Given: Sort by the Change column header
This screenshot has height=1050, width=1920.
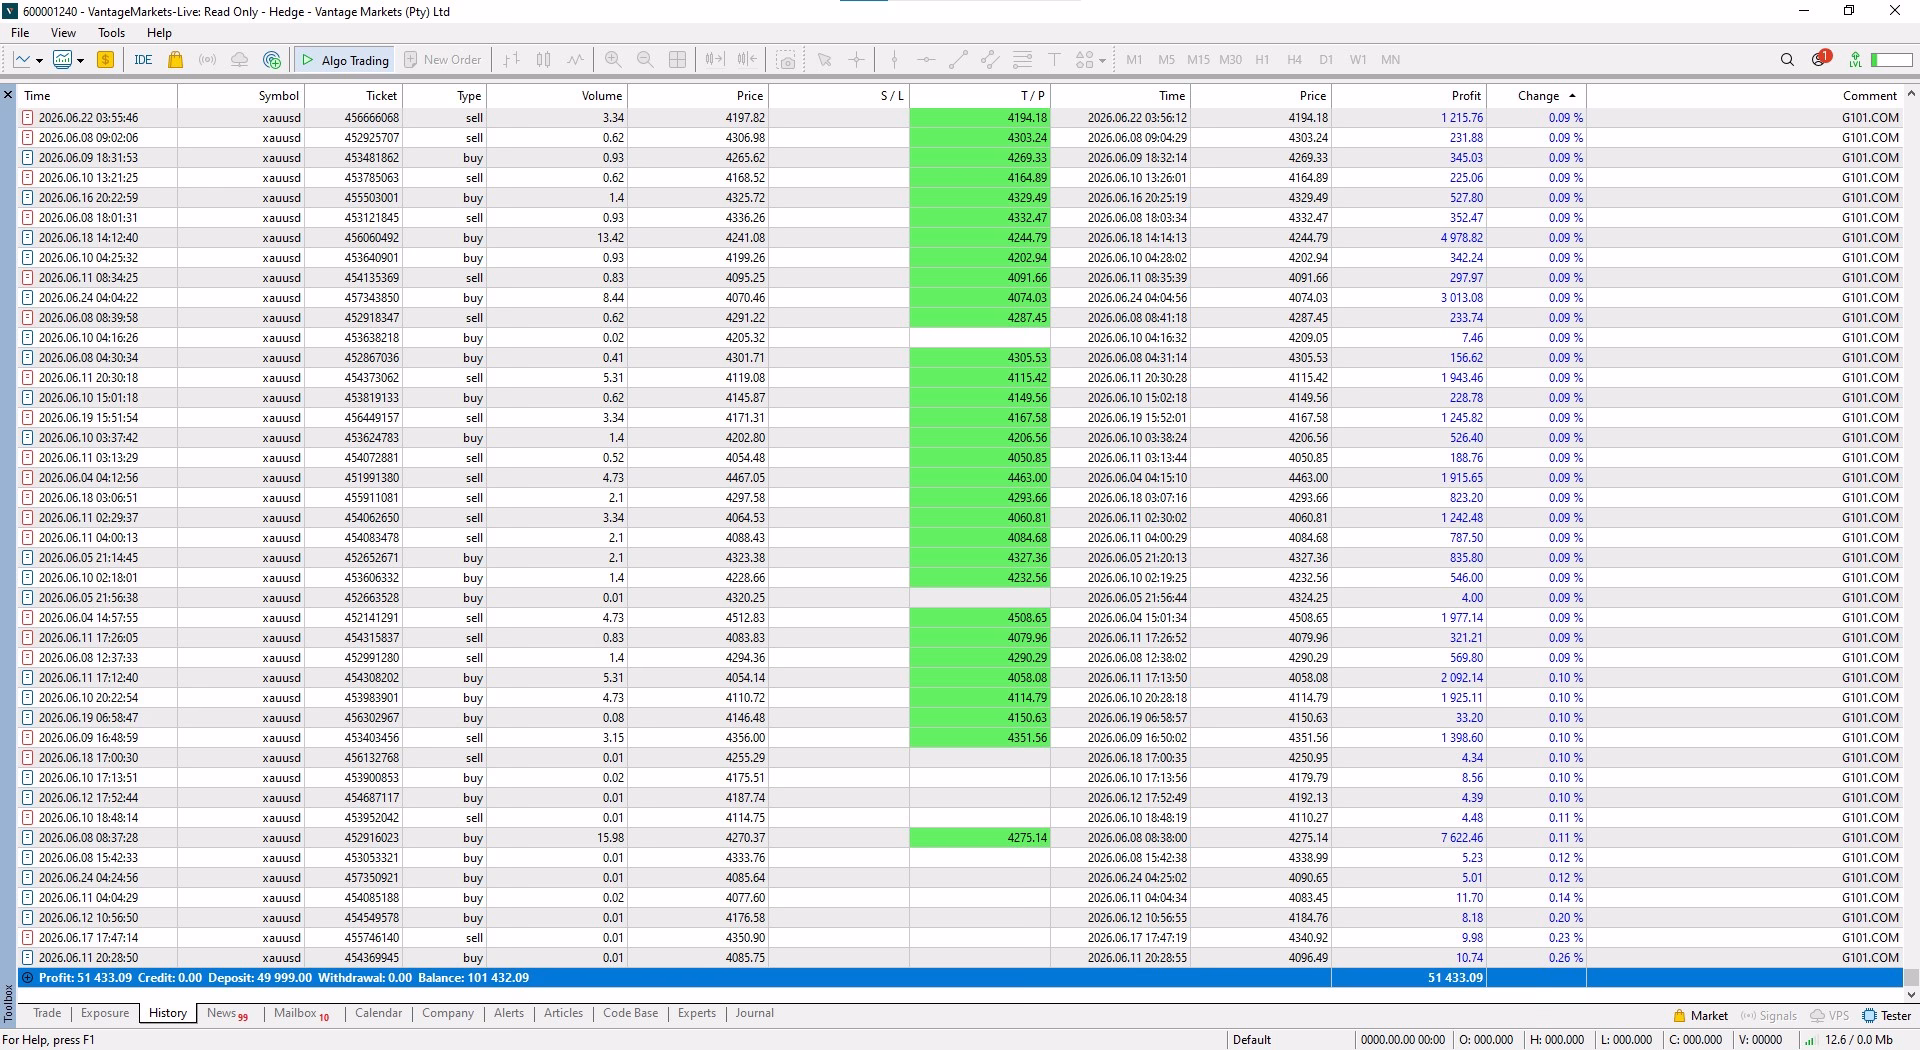Looking at the screenshot, I should tap(1536, 96).
